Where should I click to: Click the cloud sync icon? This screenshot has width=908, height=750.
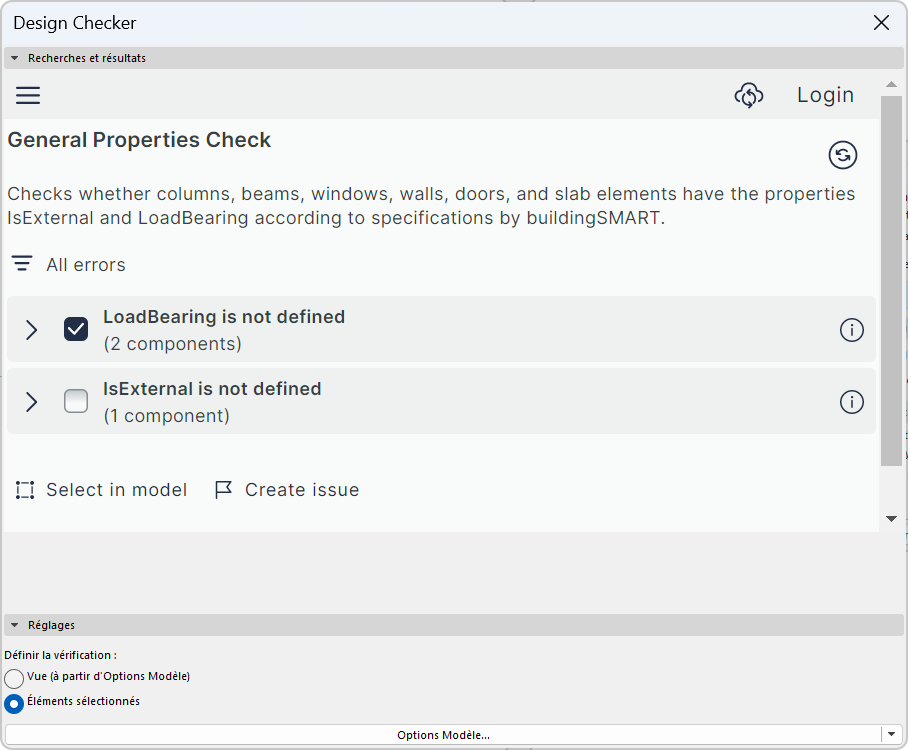tap(749, 95)
